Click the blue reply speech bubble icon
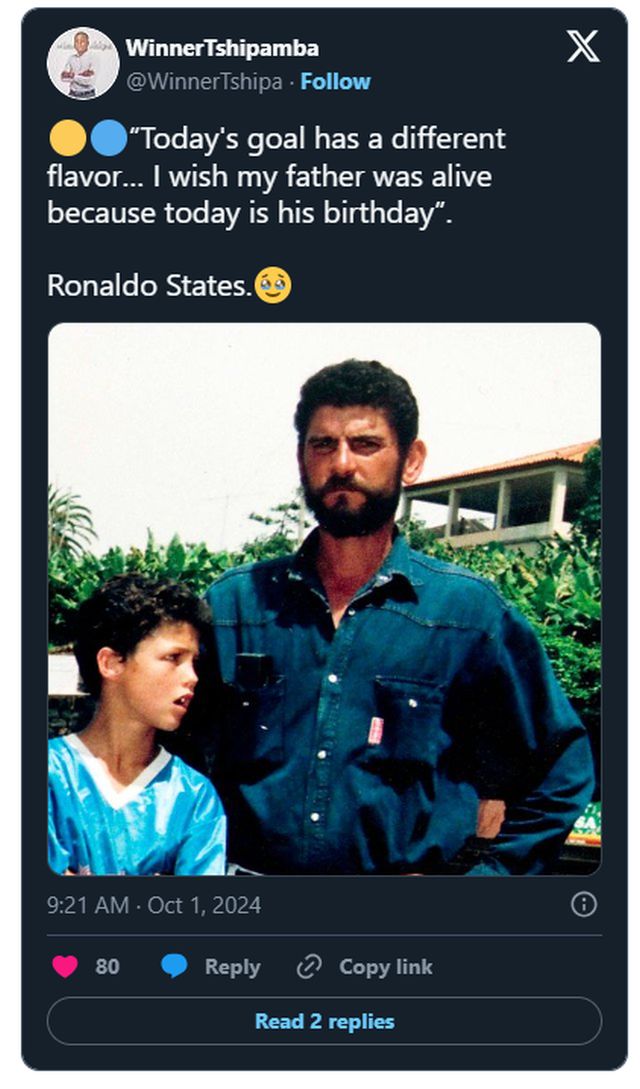Image resolution: width=640 pixels, height=1089 pixels. pyautogui.click(x=174, y=966)
